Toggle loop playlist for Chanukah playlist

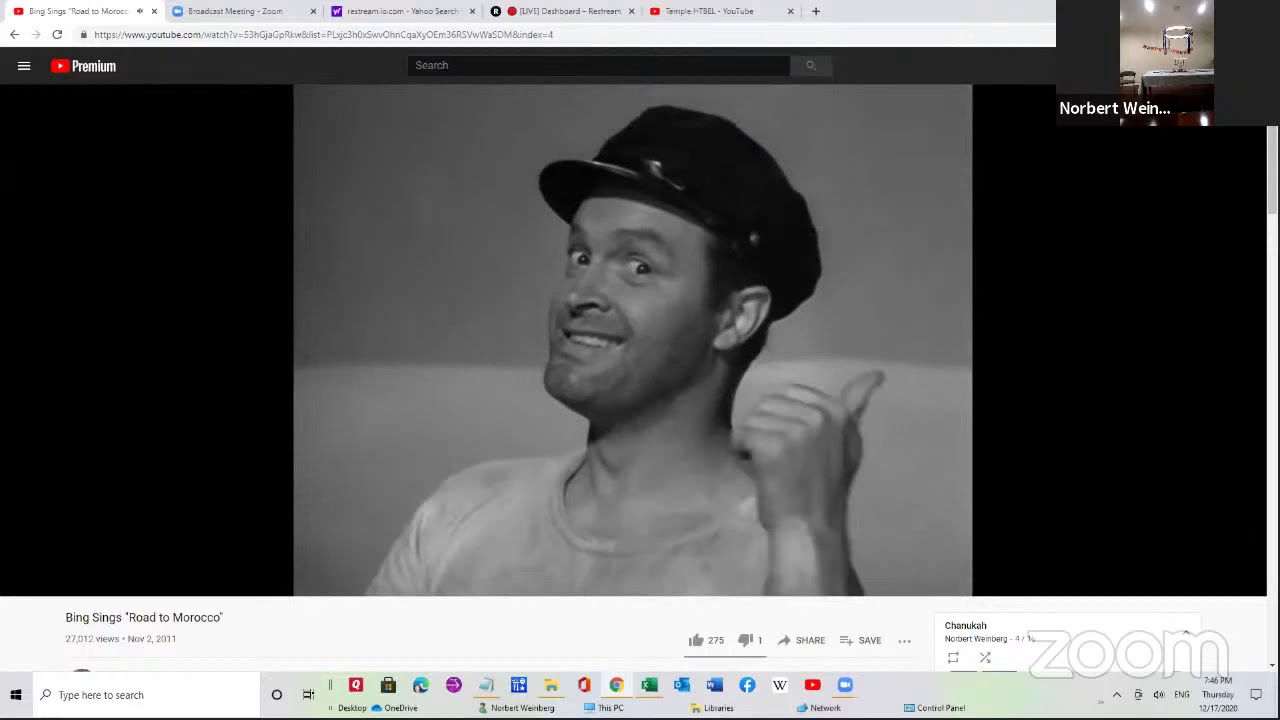(x=953, y=658)
